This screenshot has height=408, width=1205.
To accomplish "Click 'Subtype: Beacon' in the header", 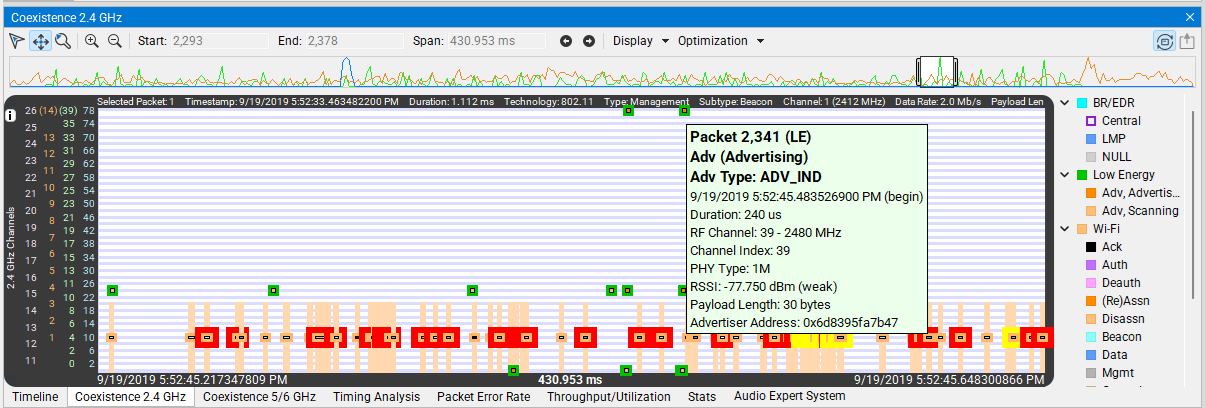I will tap(738, 102).
